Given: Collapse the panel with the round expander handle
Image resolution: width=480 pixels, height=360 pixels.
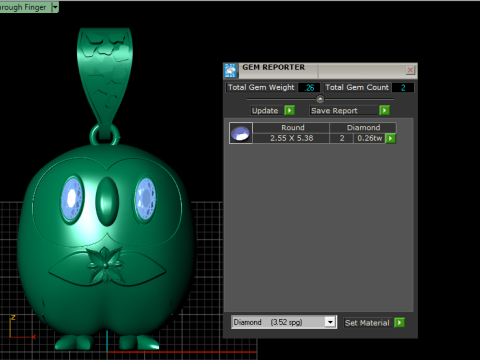Looking at the screenshot, I should click(320, 99).
